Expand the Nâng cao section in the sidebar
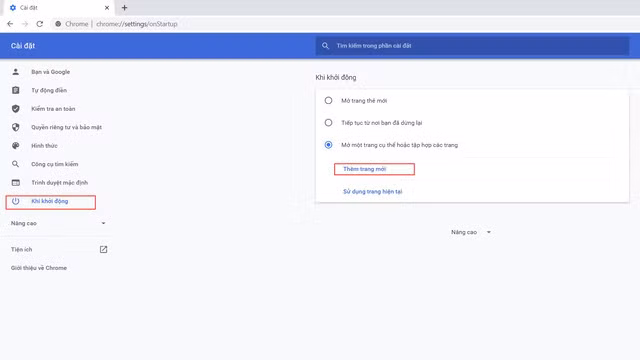This screenshot has height=360, width=640. tap(58, 223)
